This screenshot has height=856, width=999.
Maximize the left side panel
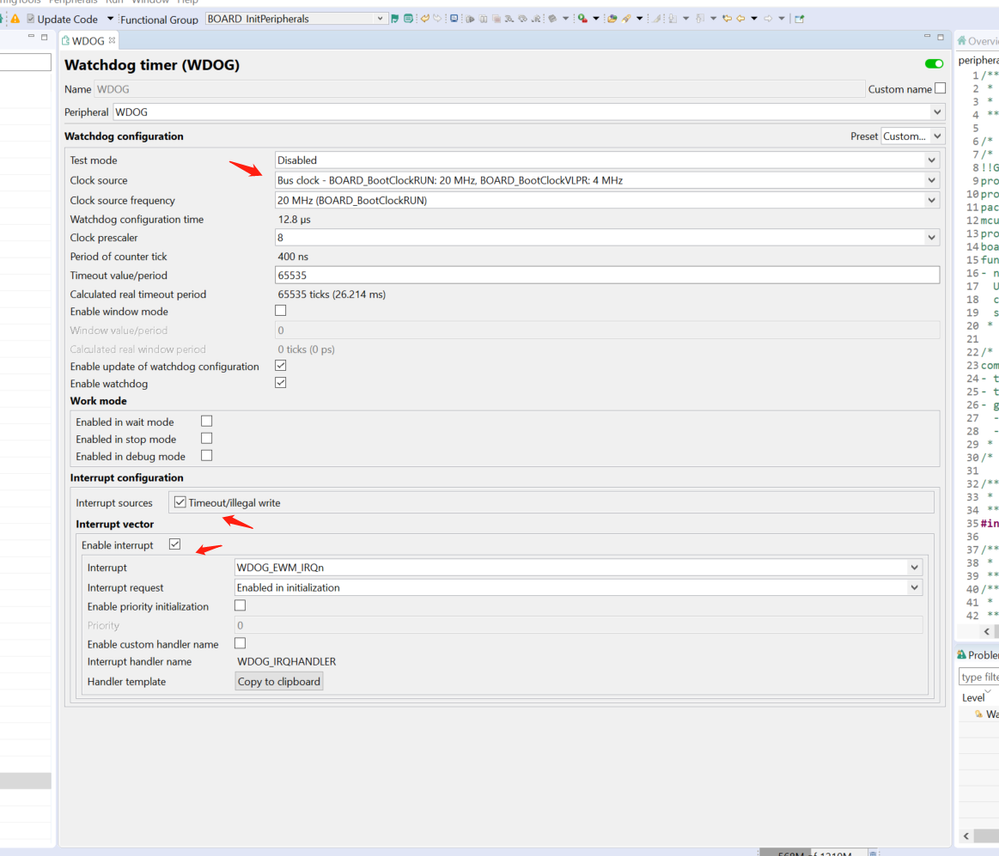pos(44,37)
